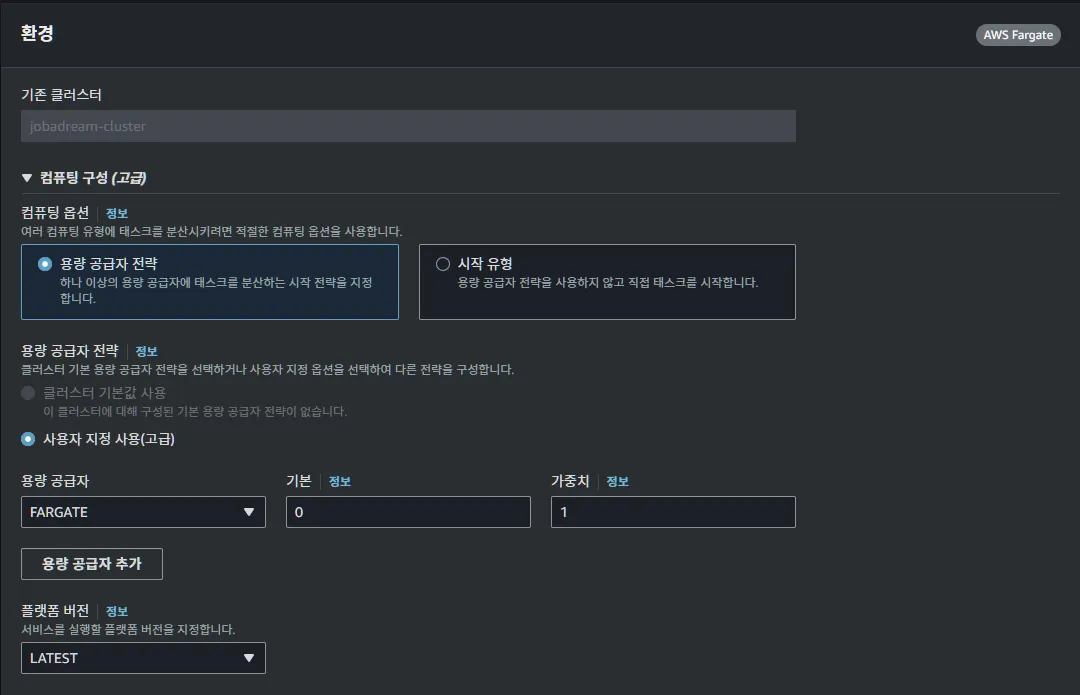Open 정보 link next to 플랫폼 버전

coord(117,611)
